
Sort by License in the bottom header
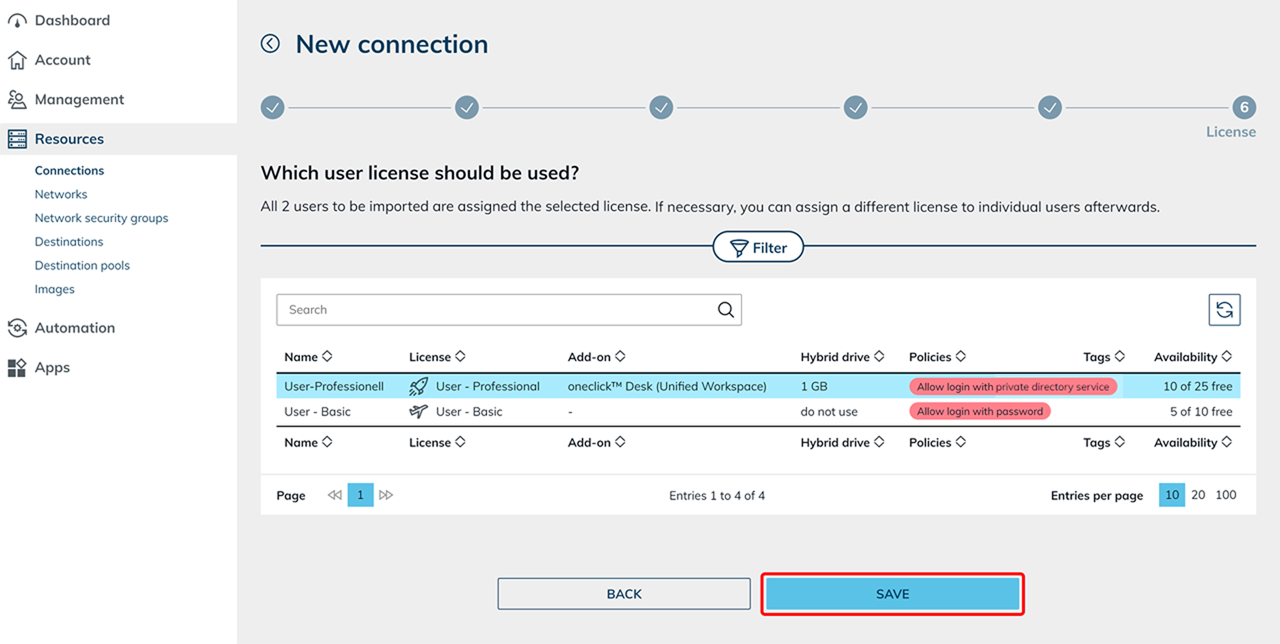[x=437, y=443]
